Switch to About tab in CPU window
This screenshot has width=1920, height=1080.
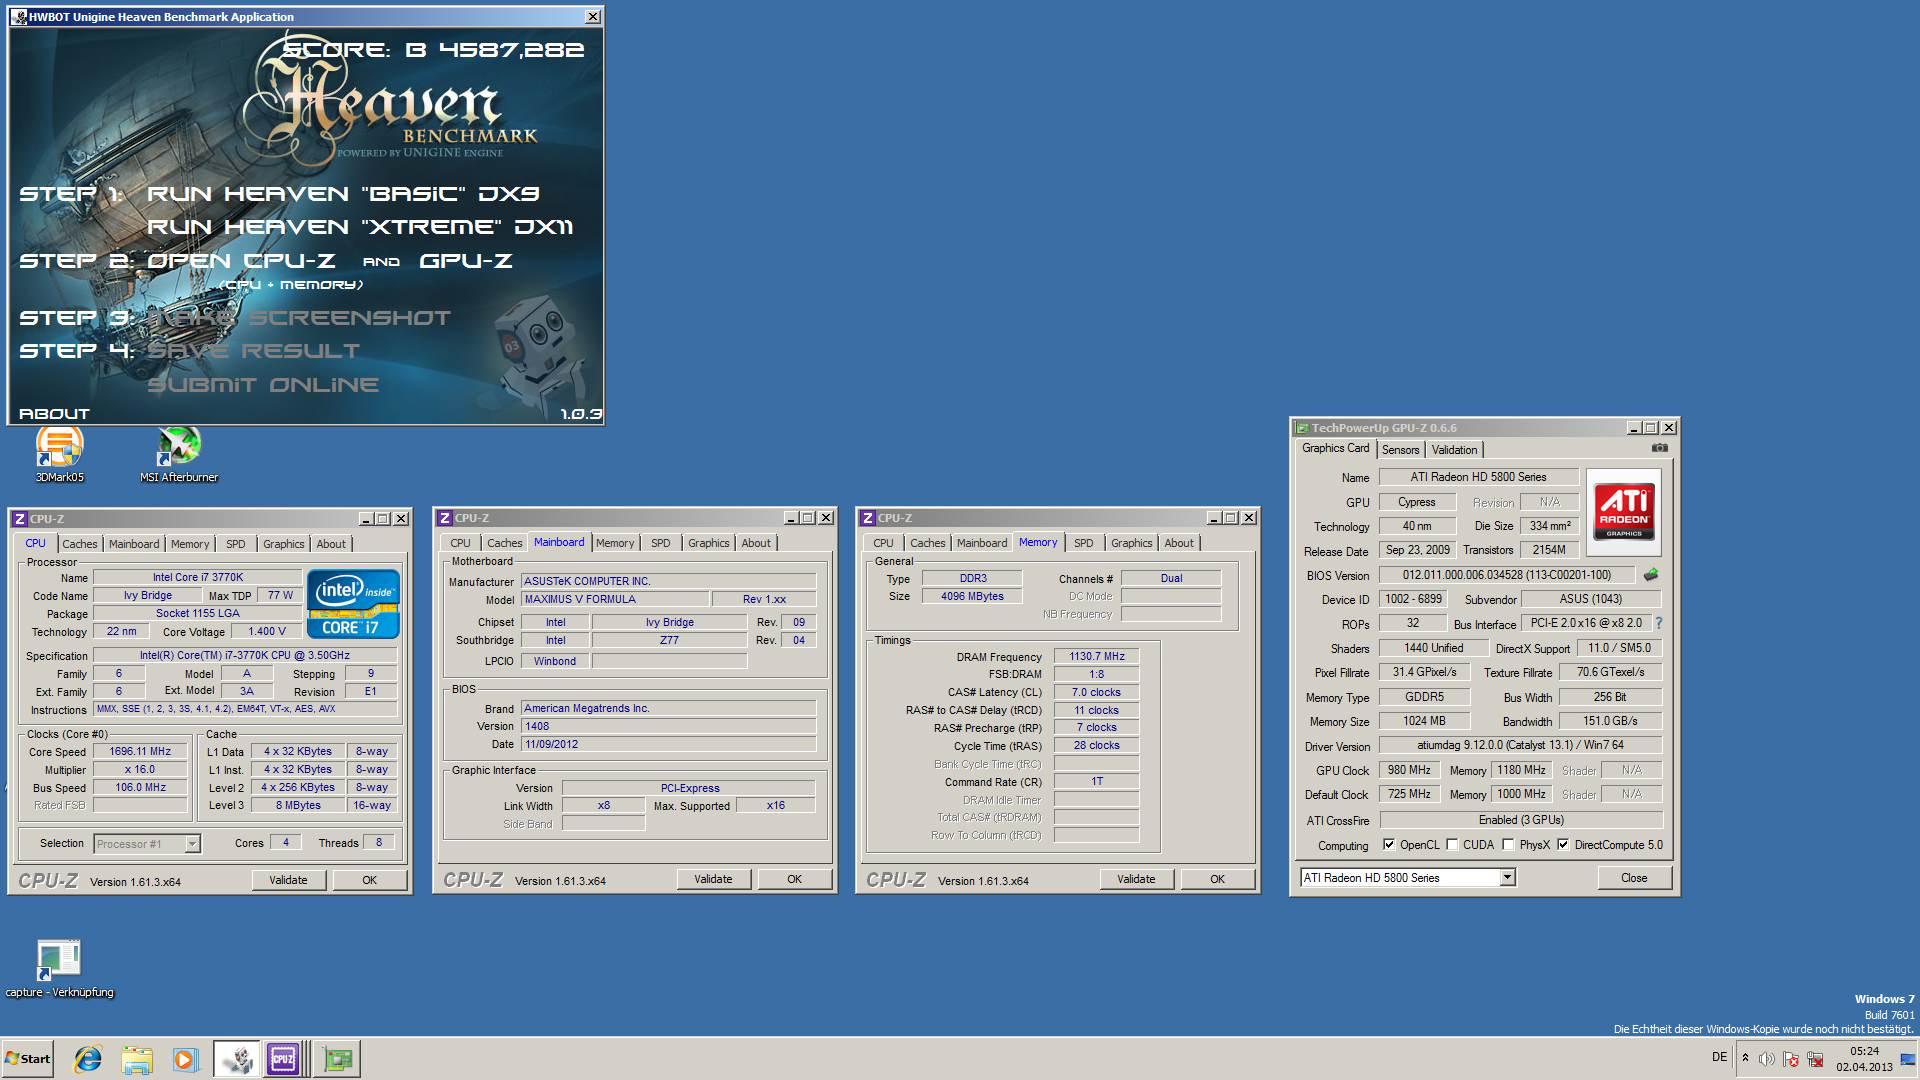tap(331, 544)
